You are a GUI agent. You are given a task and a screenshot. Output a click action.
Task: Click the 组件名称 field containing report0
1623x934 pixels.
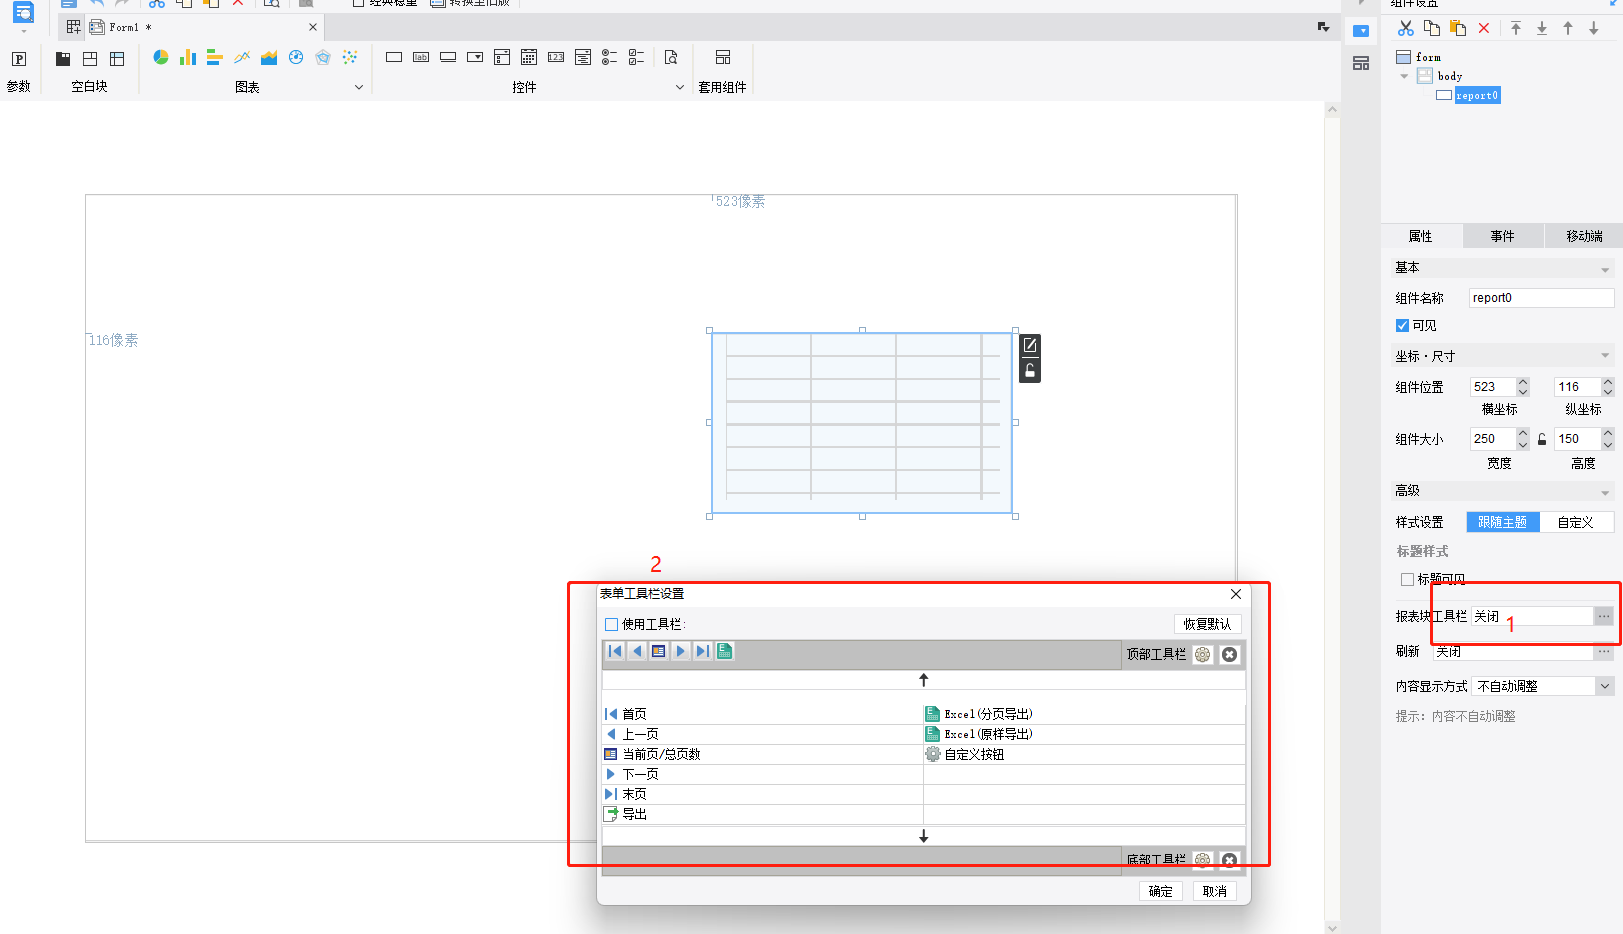coord(1541,298)
